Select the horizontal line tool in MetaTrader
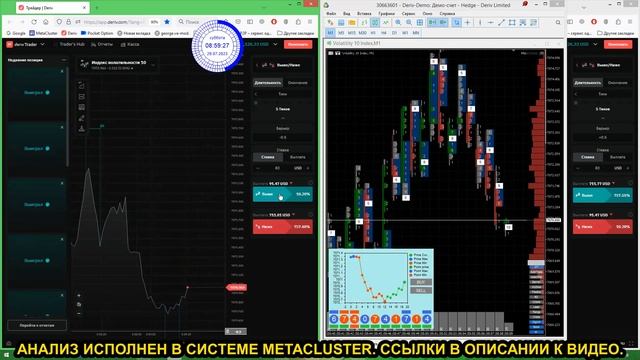The height and width of the screenshot is (360, 640). [491, 23]
